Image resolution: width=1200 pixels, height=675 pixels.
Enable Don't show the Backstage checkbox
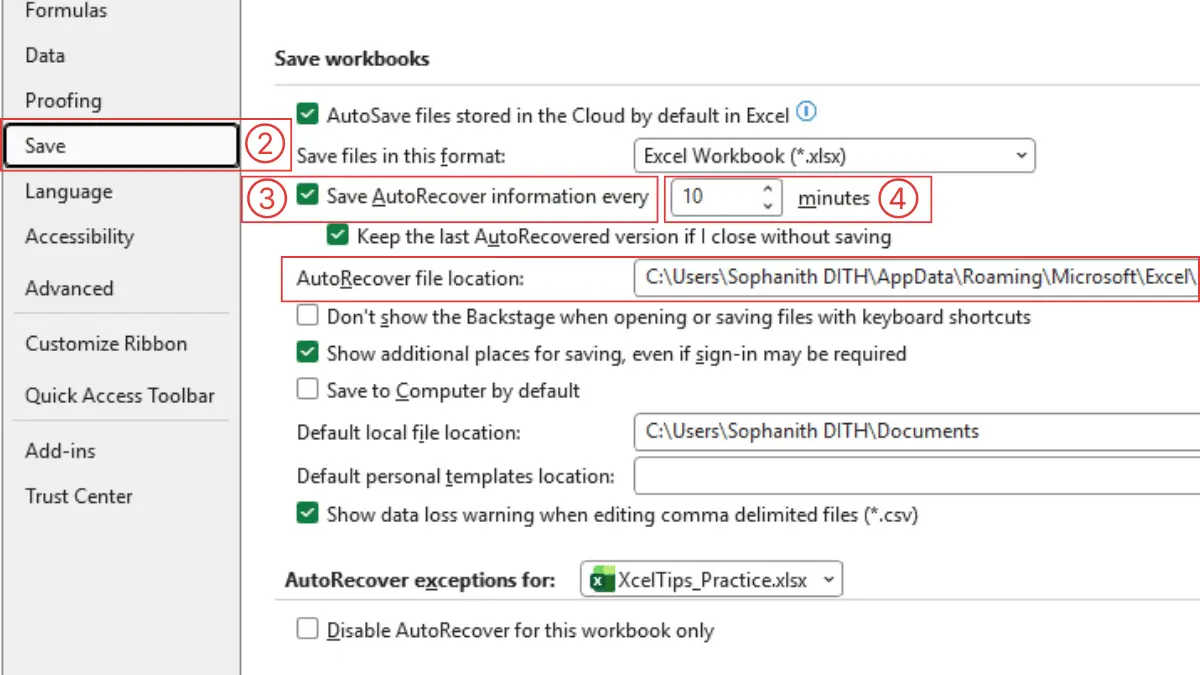coord(308,317)
